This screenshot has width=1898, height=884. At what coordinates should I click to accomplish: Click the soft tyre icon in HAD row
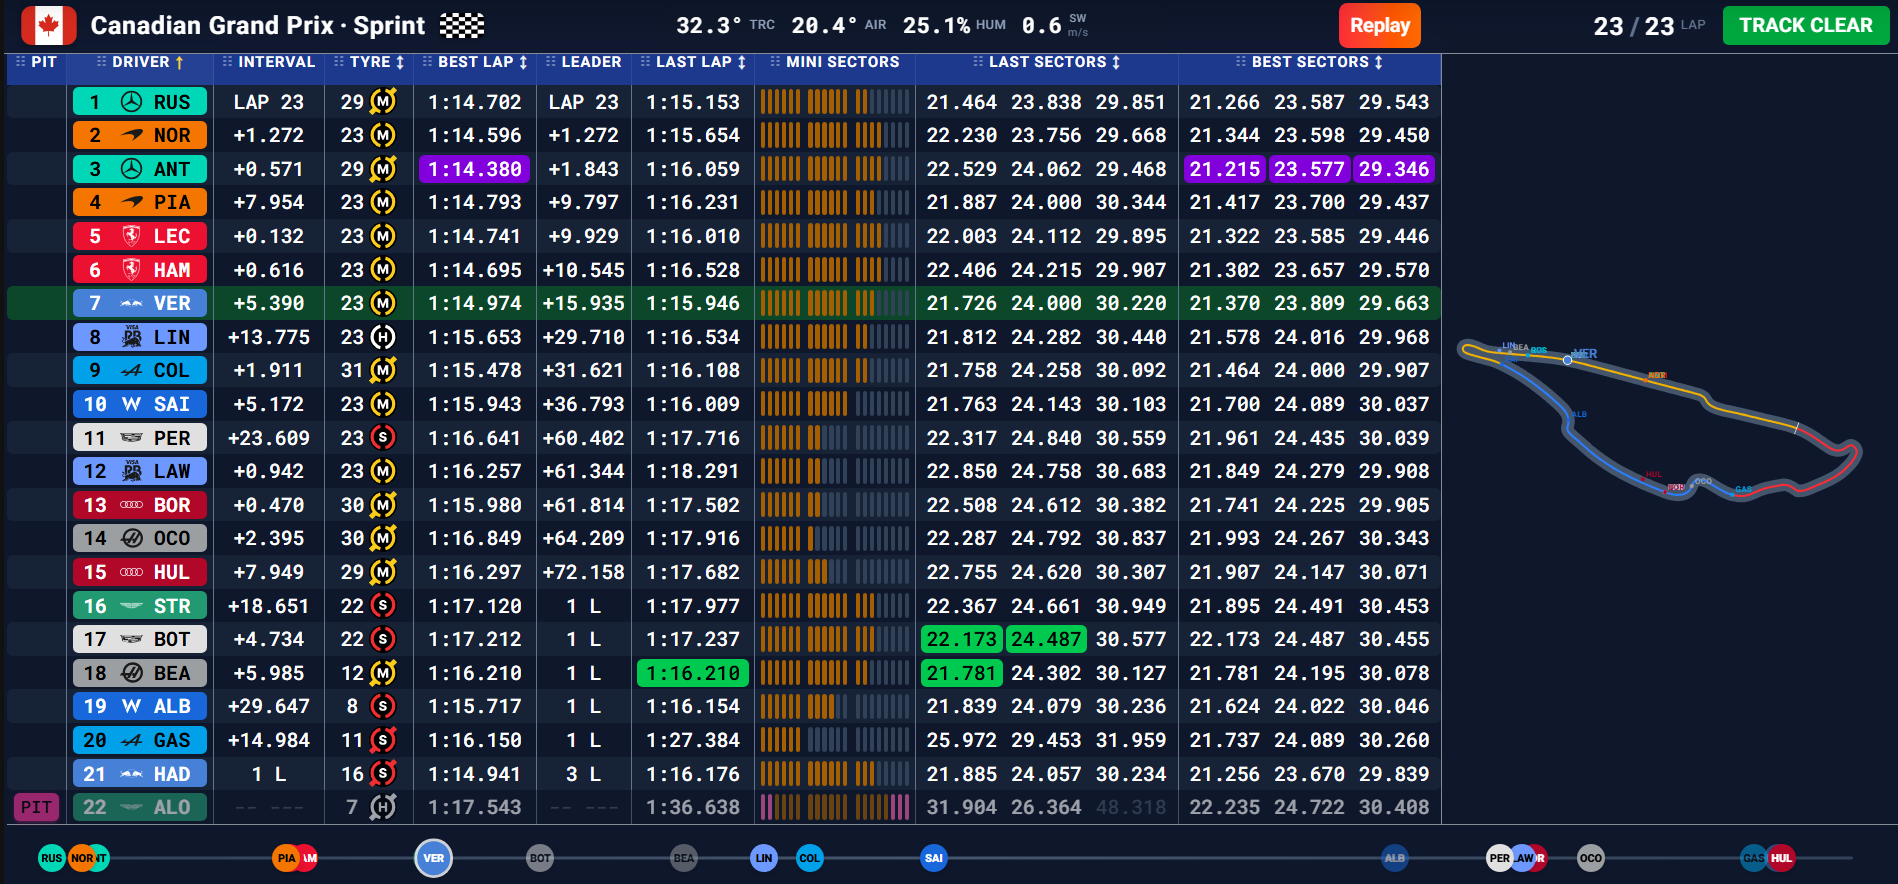point(383,774)
